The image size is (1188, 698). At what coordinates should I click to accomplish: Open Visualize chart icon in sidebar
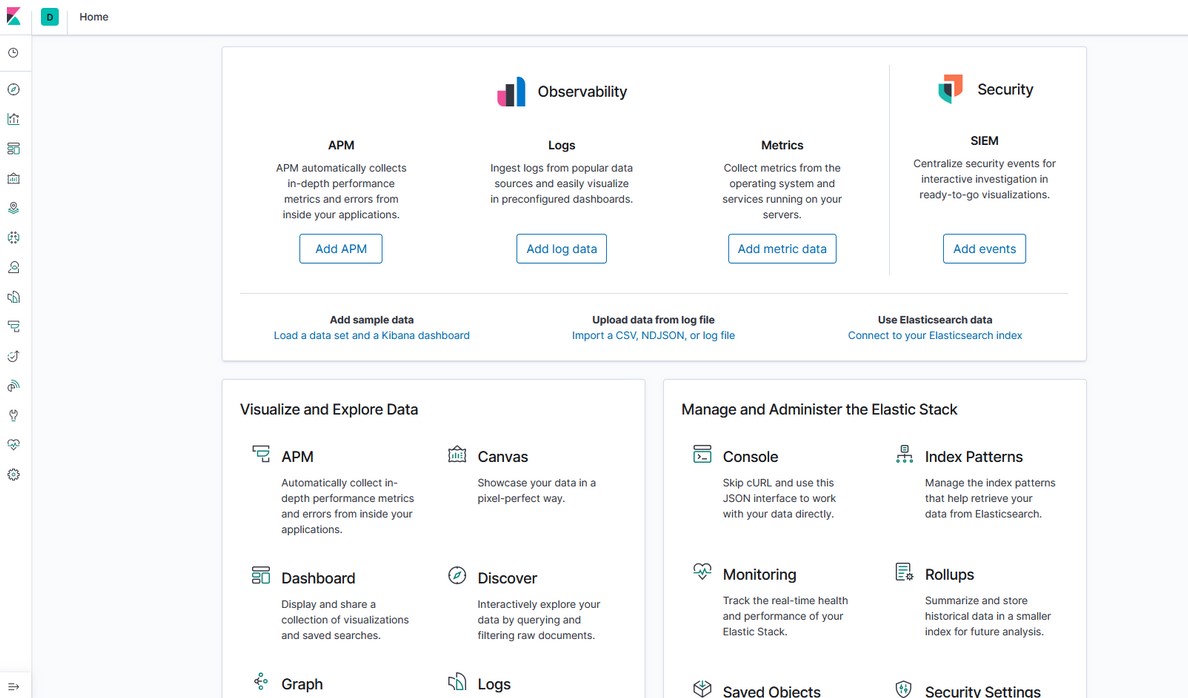click(14, 119)
